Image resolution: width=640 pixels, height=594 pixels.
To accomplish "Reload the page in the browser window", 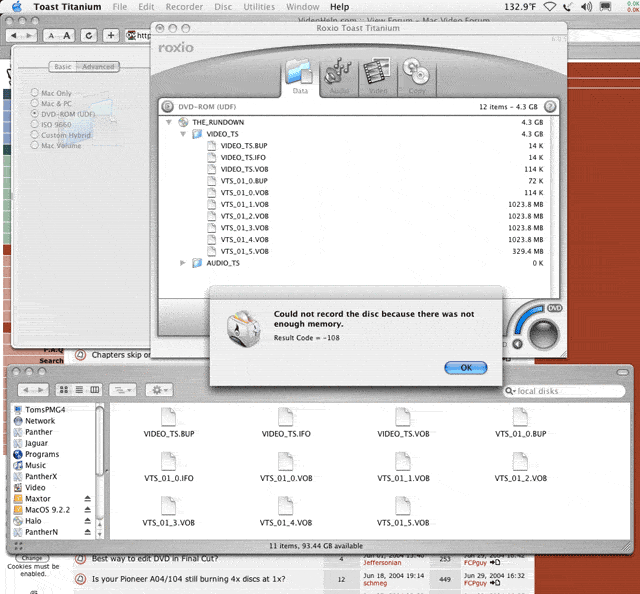I will point(89,36).
